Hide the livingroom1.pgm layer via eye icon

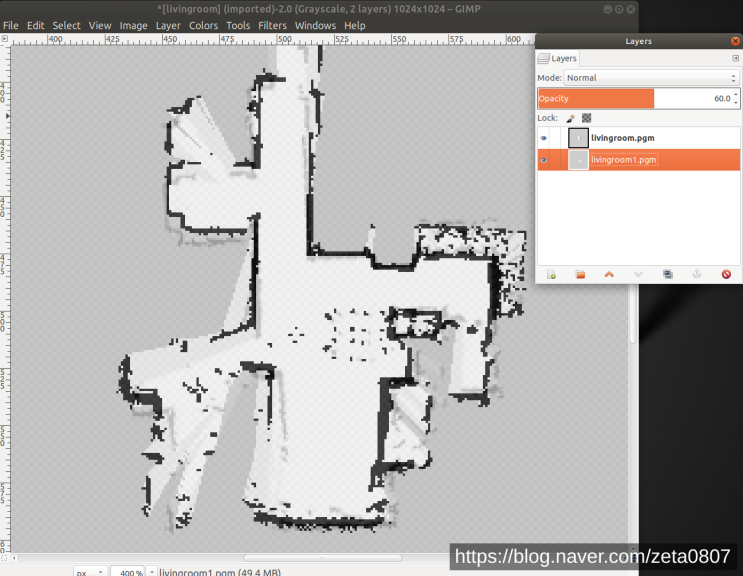[544, 160]
